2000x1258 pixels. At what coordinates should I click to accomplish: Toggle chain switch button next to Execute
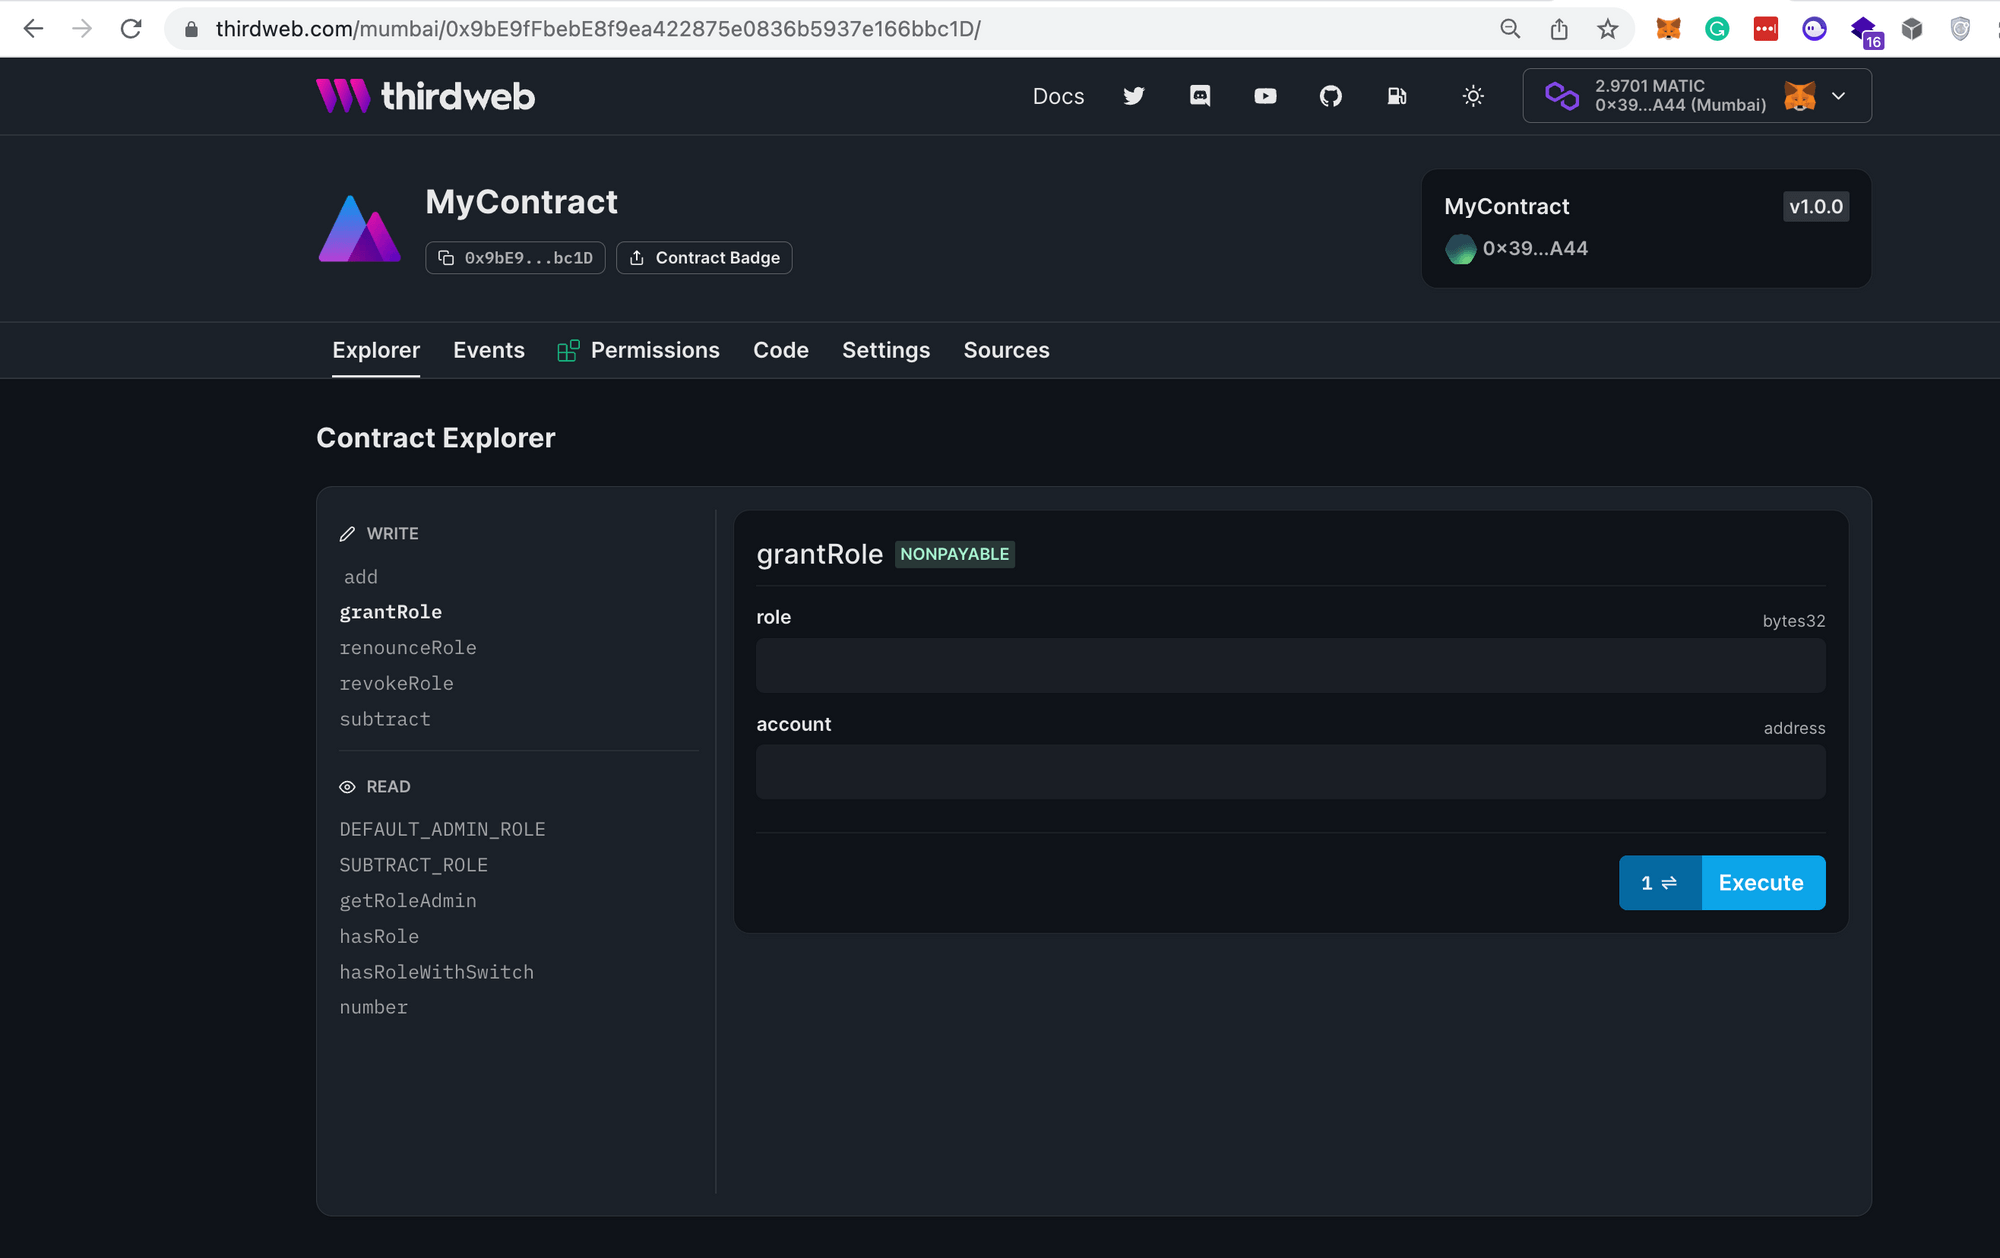pos(1659,883)
